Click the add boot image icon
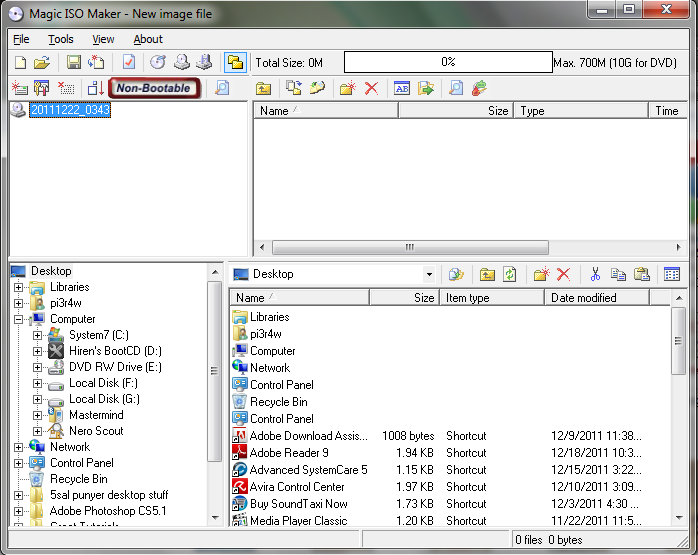The width and height of the screenshot is (698, 555). point(20,88)
